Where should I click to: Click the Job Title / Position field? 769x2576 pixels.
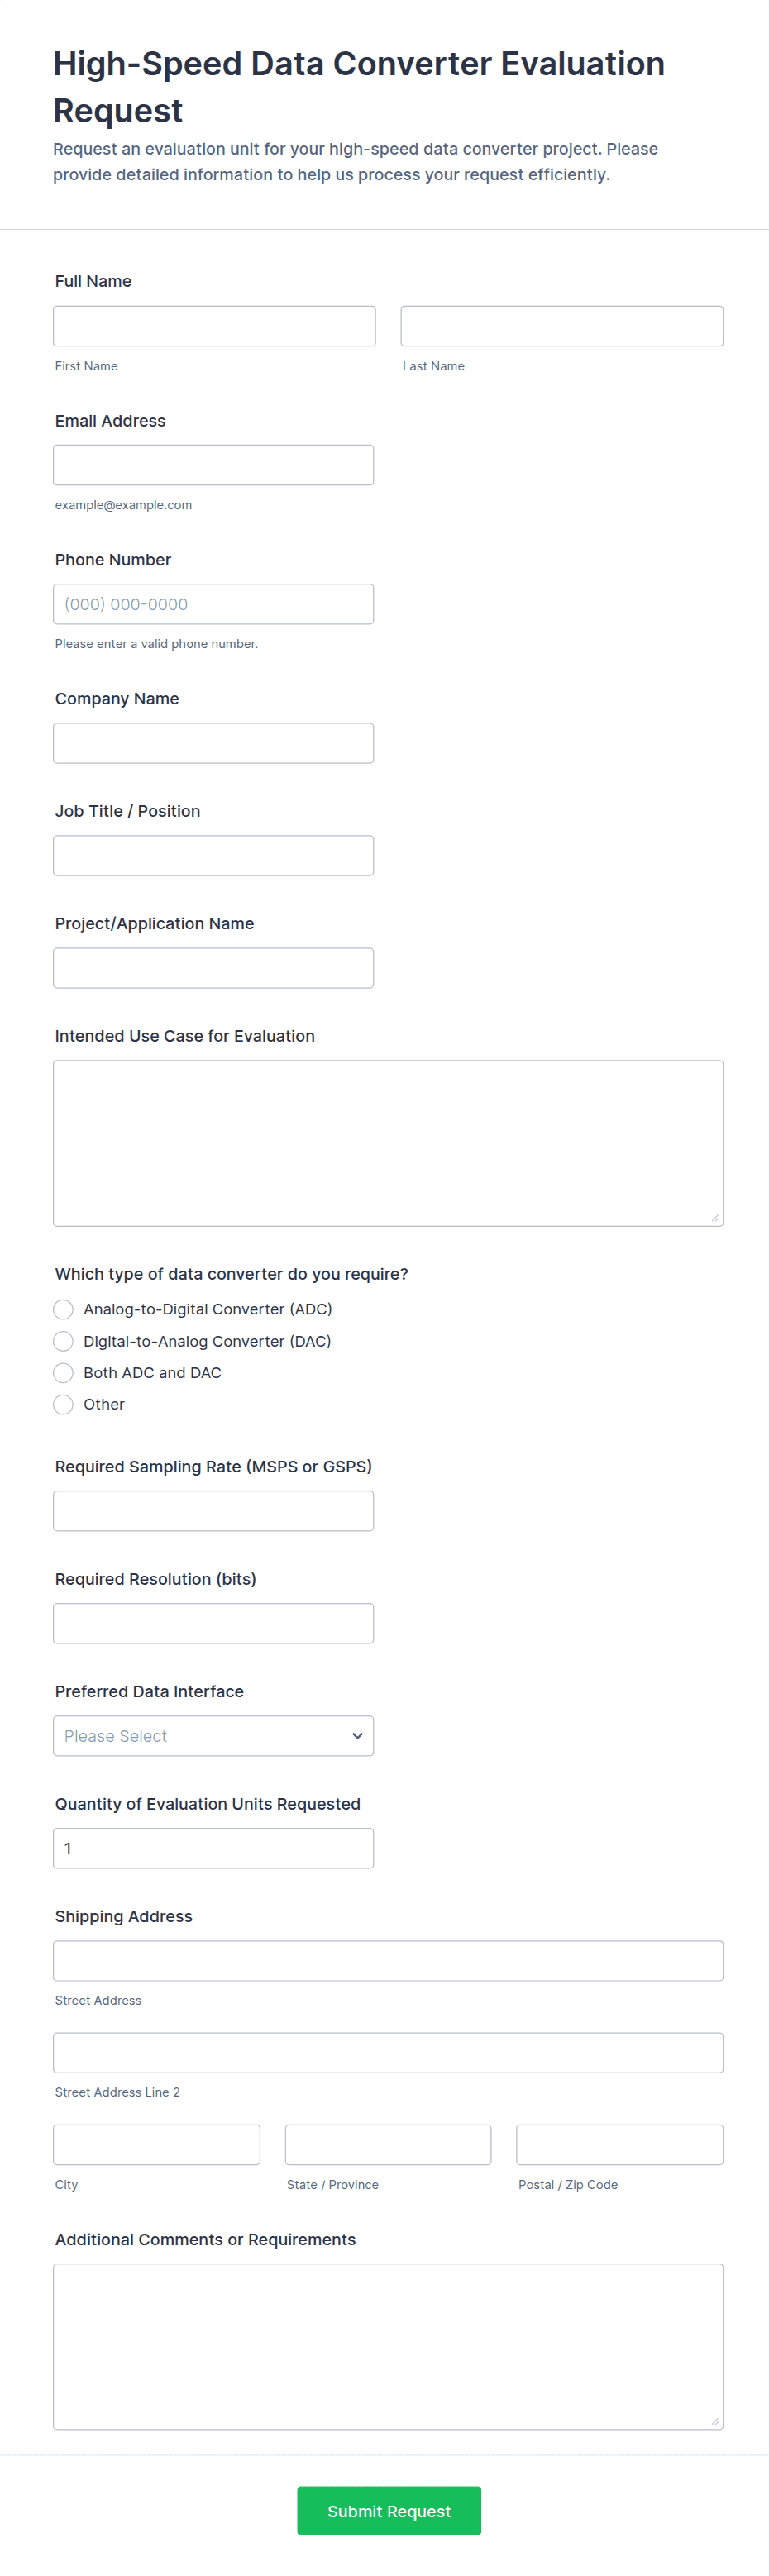click(213, 855)
